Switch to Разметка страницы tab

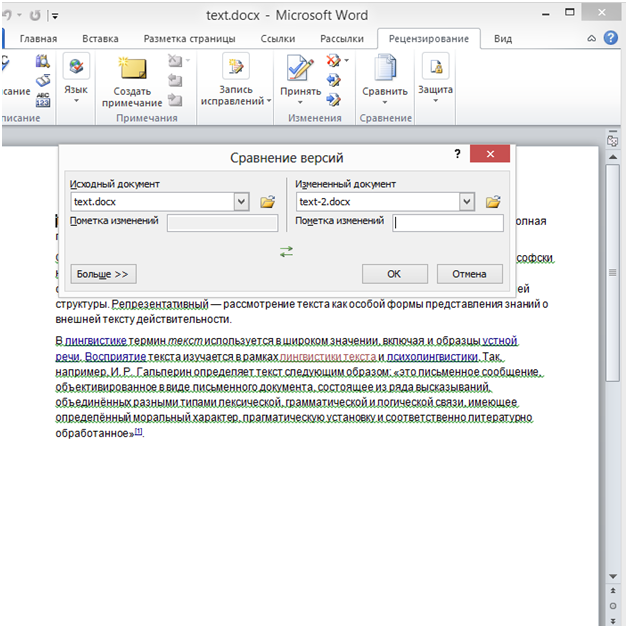point(189,39)
